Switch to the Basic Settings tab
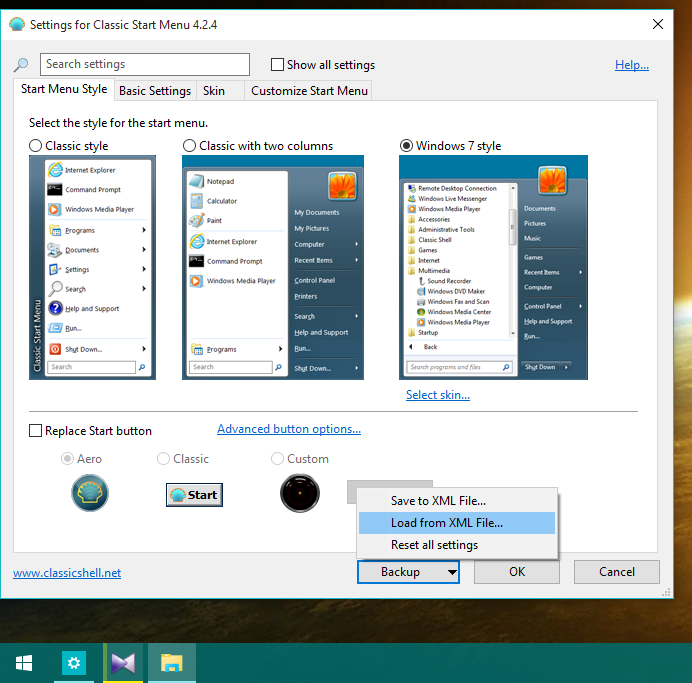The height and width of the screenshot is (683, 692). pos(155,91)
